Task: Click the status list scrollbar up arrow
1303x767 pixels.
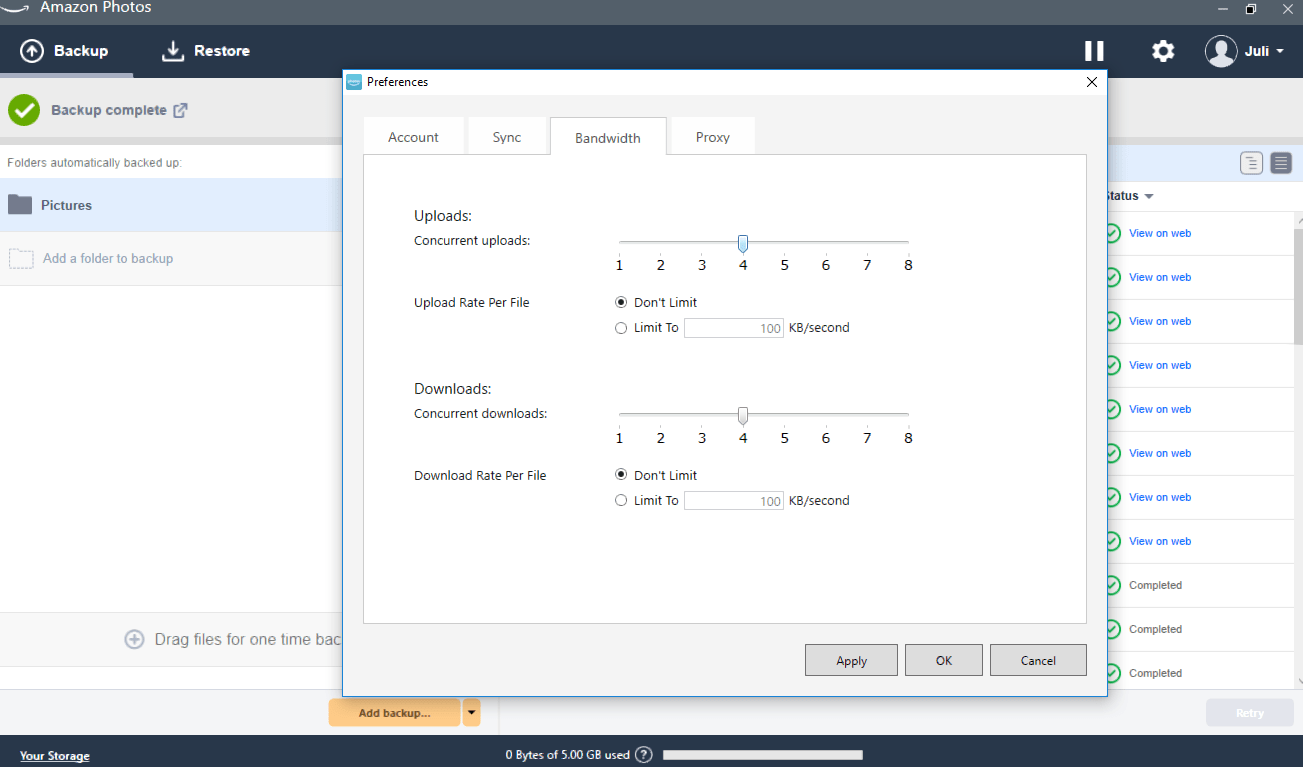Action: tap(1298, 219)
